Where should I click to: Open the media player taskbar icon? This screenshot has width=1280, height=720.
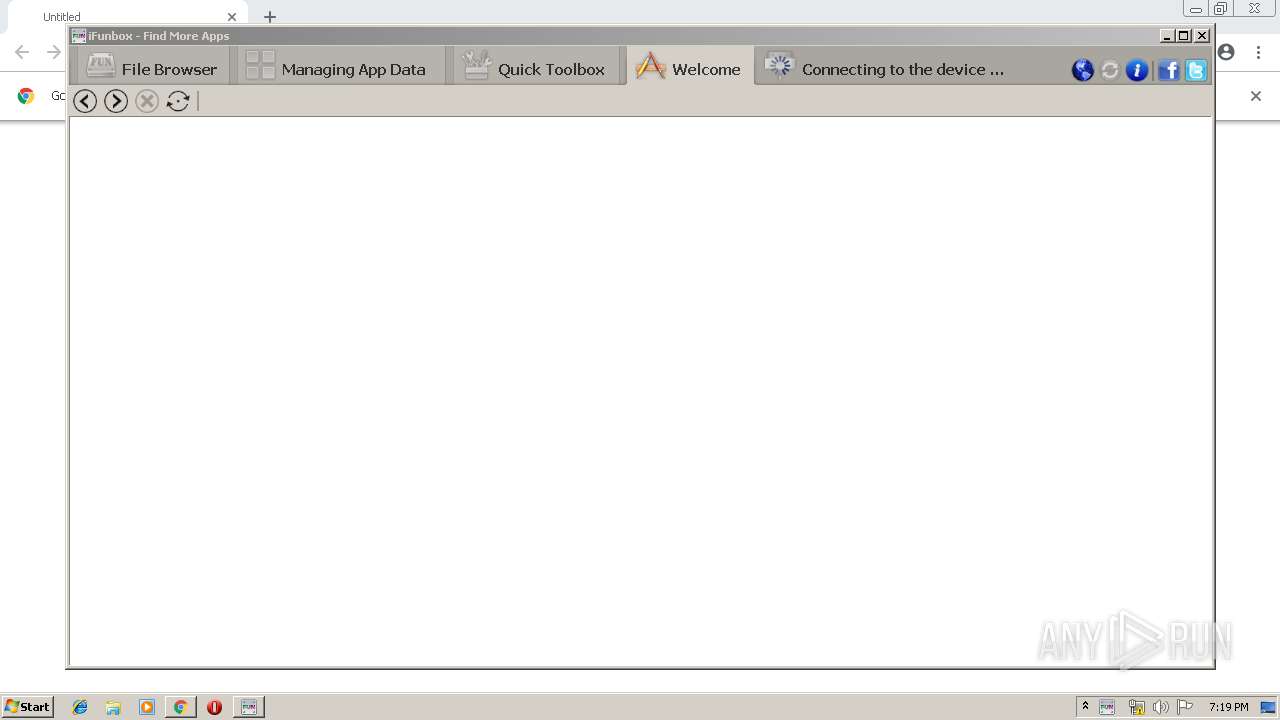(147, 707)
